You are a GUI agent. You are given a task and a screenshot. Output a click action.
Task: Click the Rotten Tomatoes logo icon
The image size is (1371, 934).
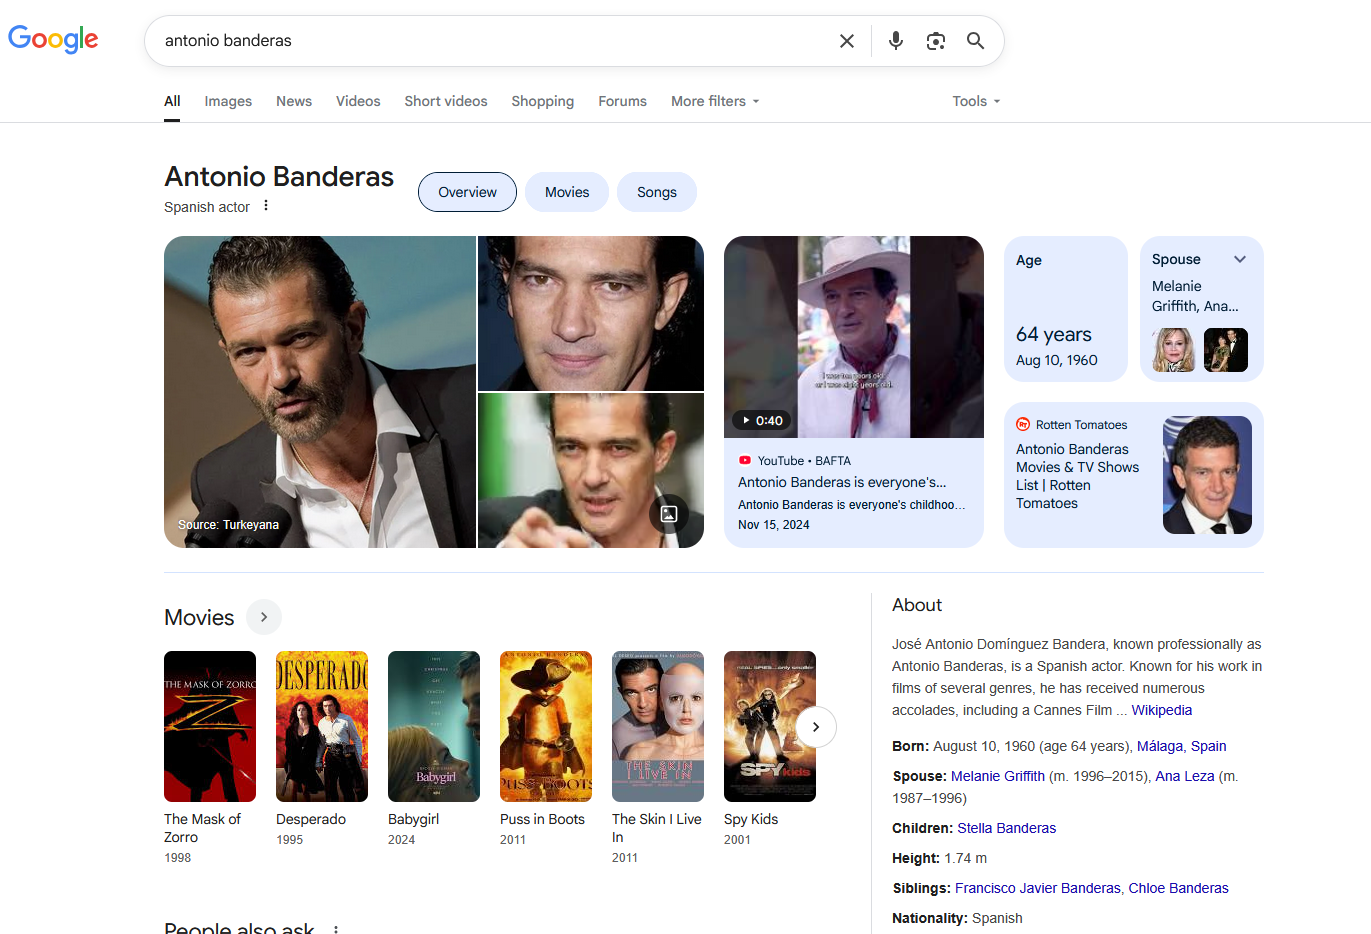point(1023,425)
